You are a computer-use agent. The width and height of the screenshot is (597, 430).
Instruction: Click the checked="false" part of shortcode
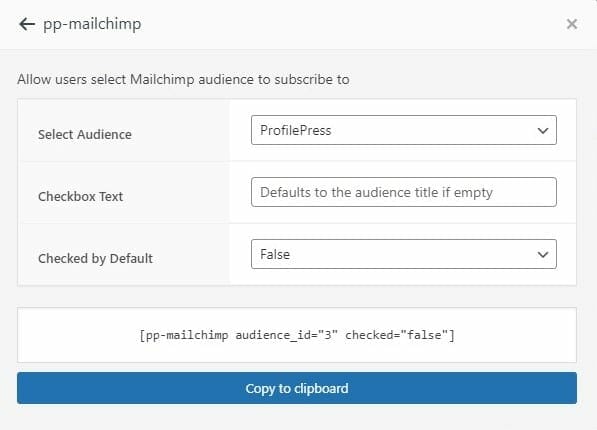pyautogui.click(x=396, y=335)
